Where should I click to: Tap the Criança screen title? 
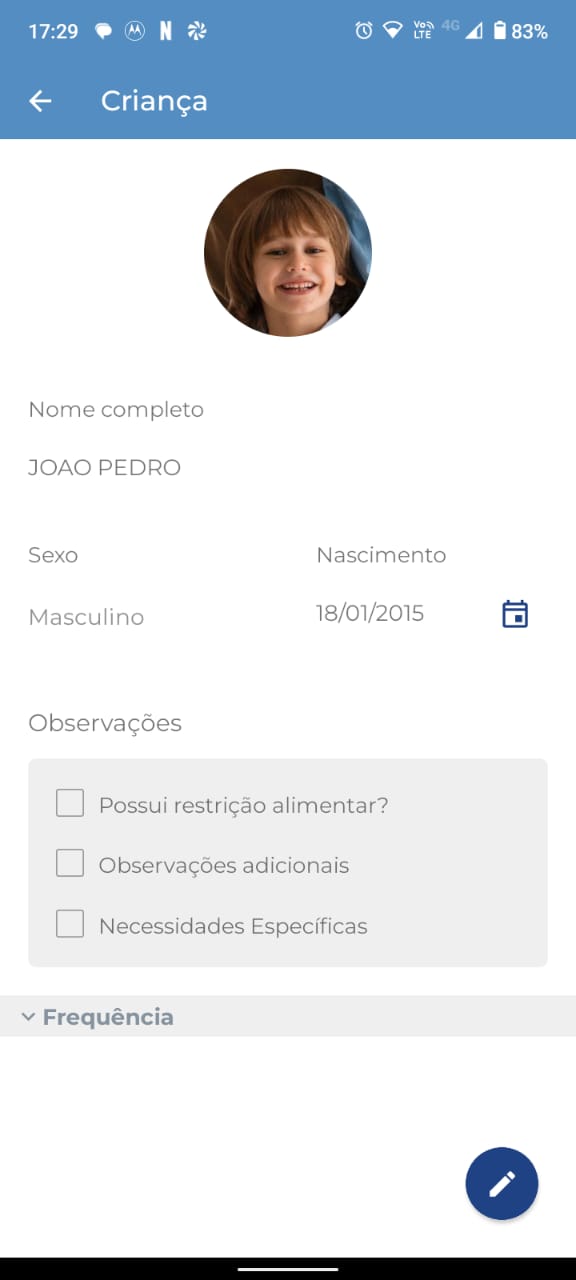tap(154, 101)
